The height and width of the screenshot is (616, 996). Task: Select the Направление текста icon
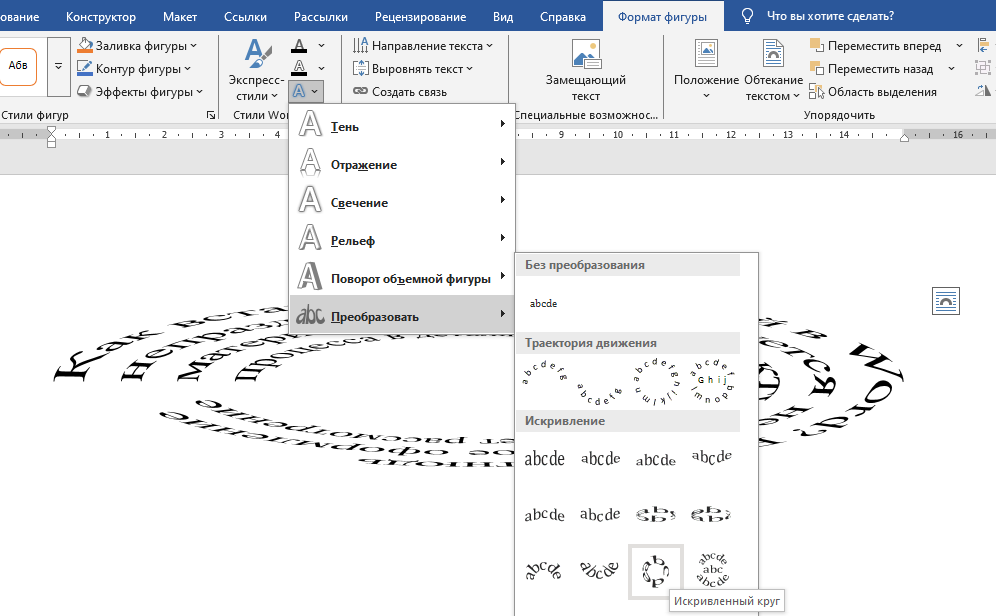coord(359,44)
